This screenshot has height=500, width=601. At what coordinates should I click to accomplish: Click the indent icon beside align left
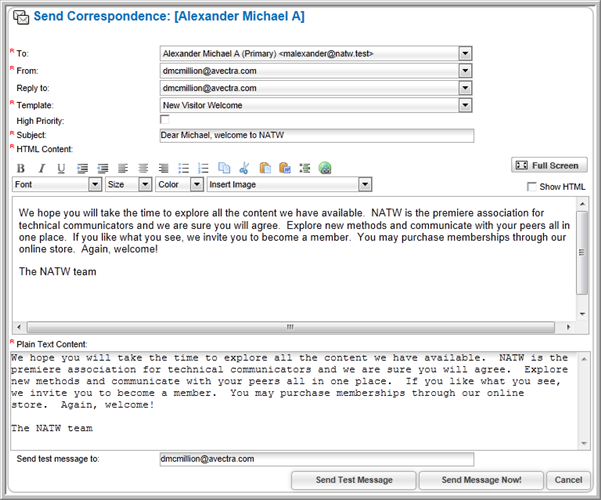[102, 168]
